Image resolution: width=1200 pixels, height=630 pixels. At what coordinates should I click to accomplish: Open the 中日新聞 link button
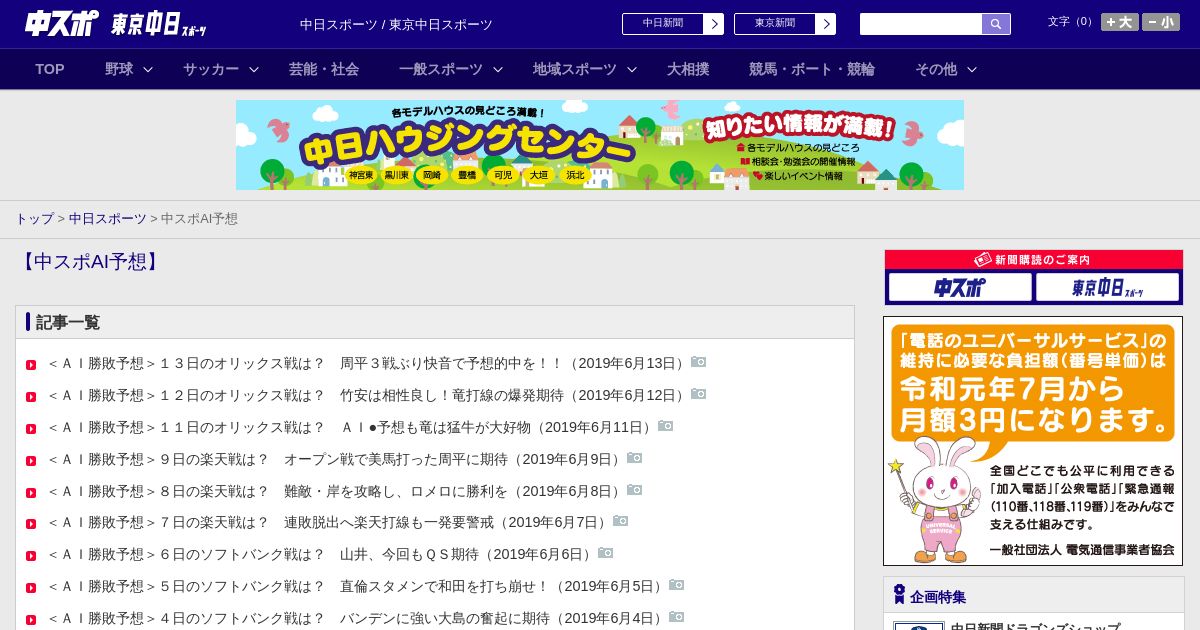(x=673, y=24)
